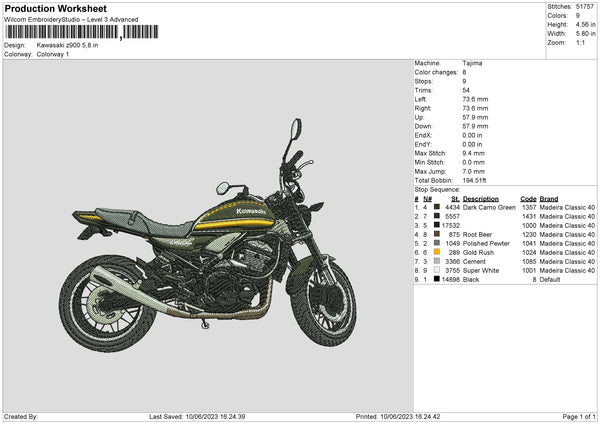This screenshot has height=424, width=600.
Task: Click the motorcycle embroidery design preview
Action: [208, 236]
